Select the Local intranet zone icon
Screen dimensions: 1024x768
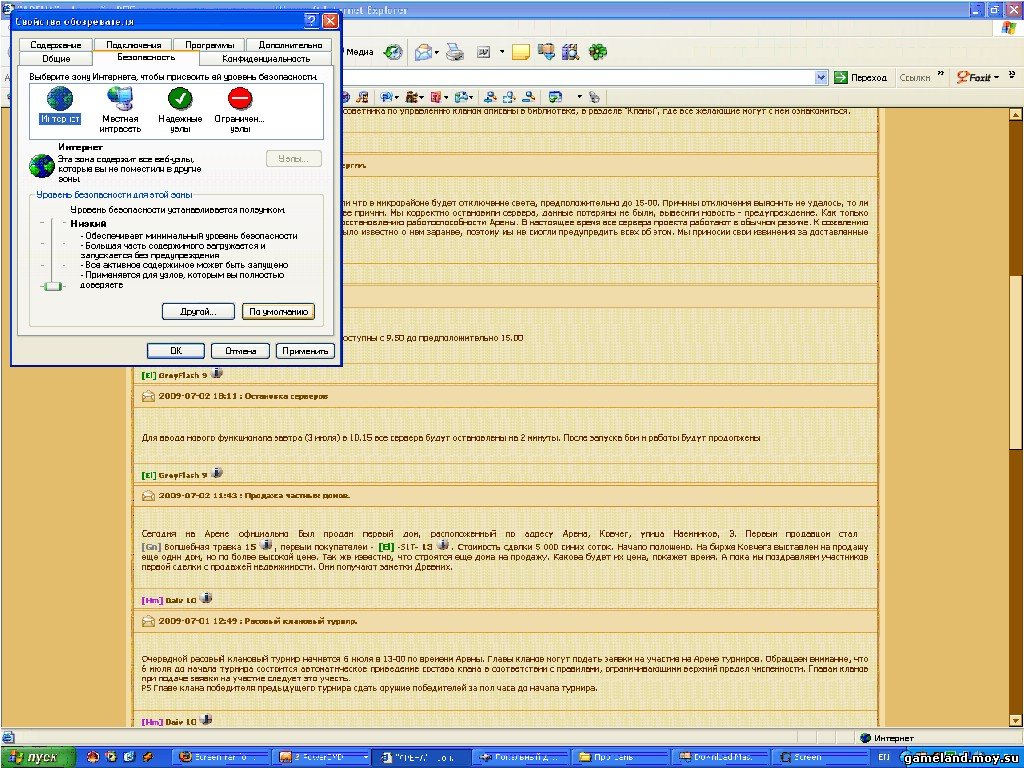(x=121, y=99)
